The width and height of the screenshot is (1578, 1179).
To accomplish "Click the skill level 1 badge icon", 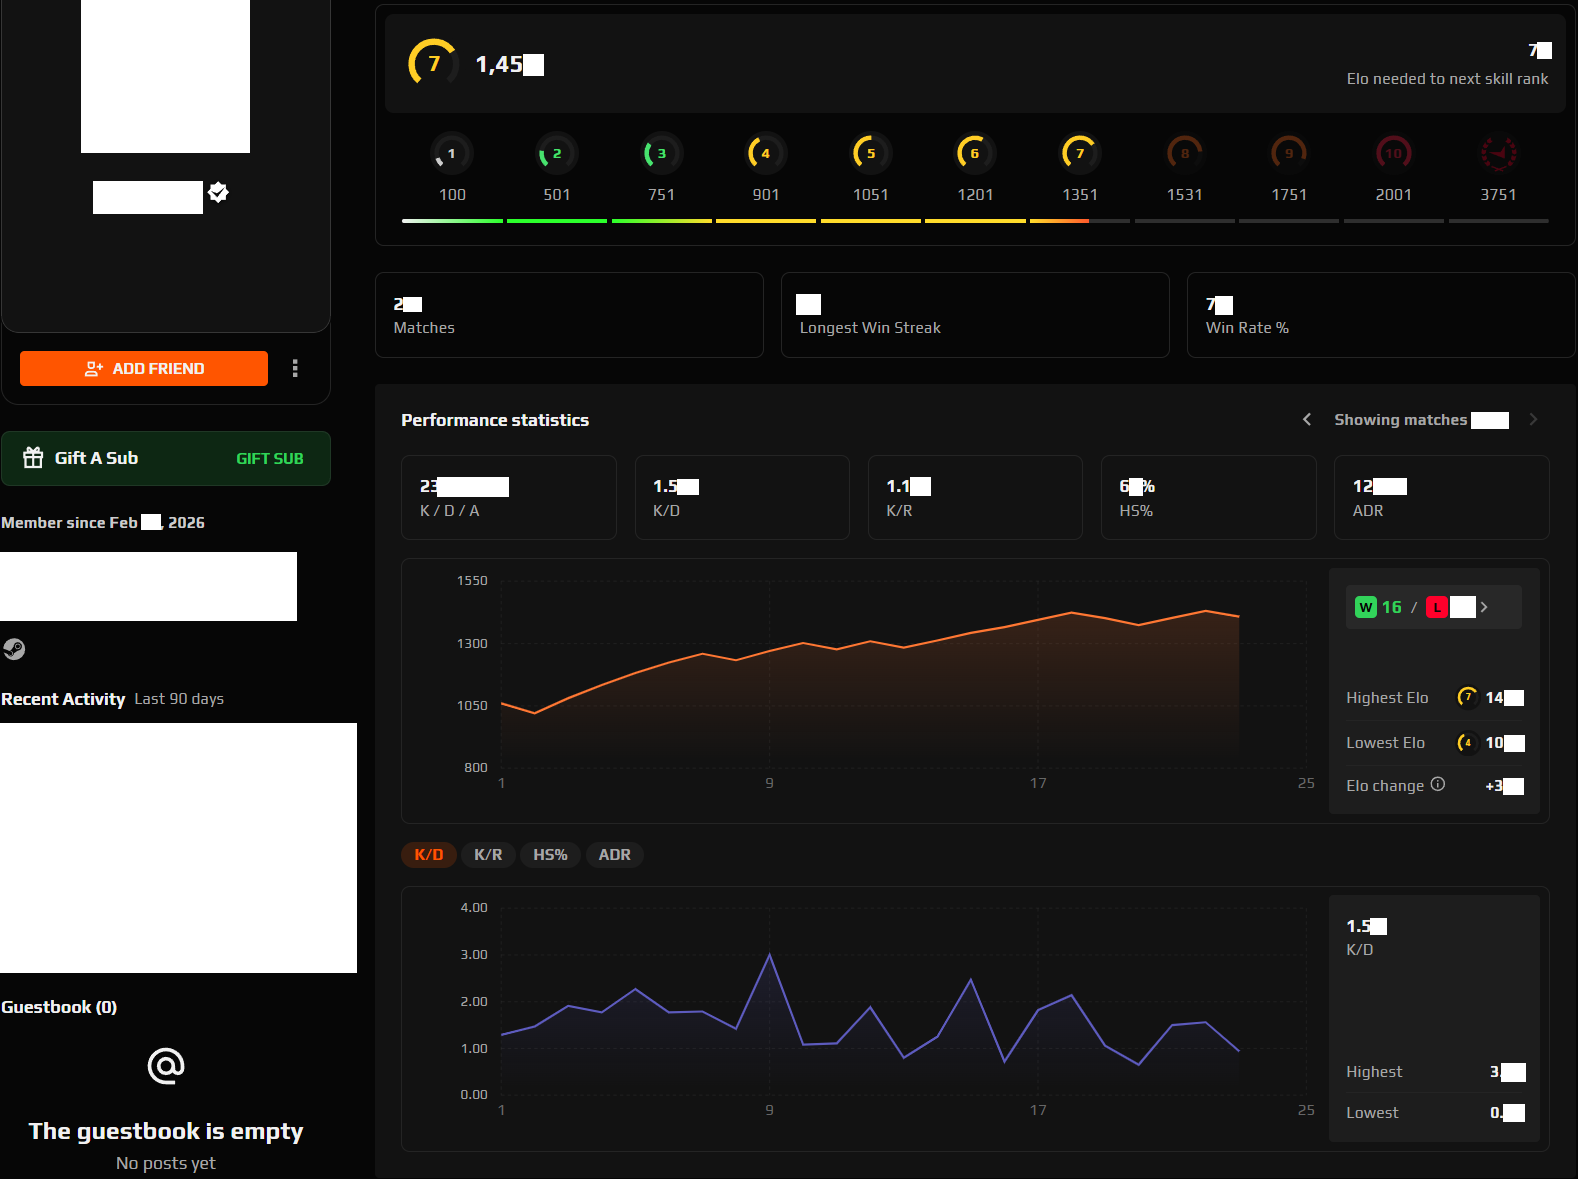I will click(451, 153).
